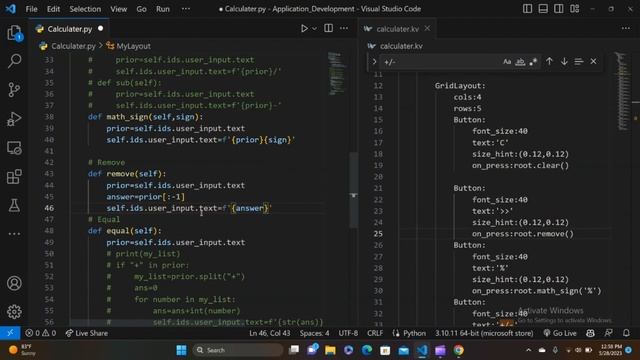640x360 pixels.
Task: Toggle the Primary Side Bar layout button
Action: click(x=527, y=9)
